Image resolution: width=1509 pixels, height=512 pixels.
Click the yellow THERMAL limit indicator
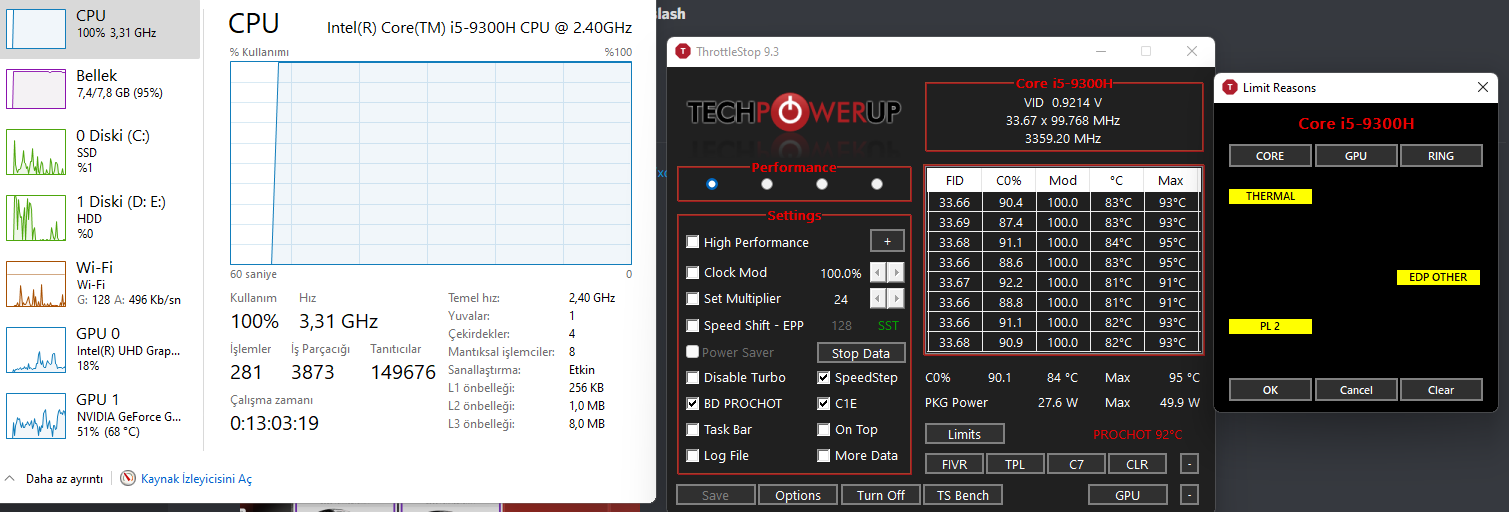coord(1270,196)
